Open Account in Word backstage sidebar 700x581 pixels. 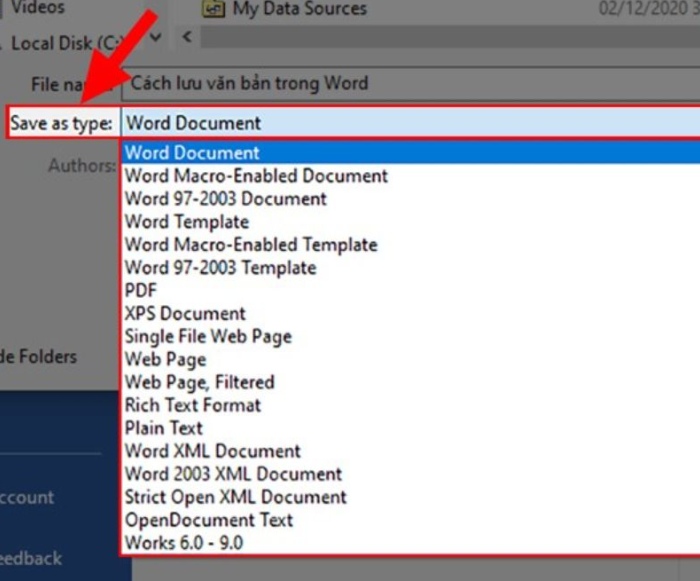pyautogui.click(x=27, y=497)
